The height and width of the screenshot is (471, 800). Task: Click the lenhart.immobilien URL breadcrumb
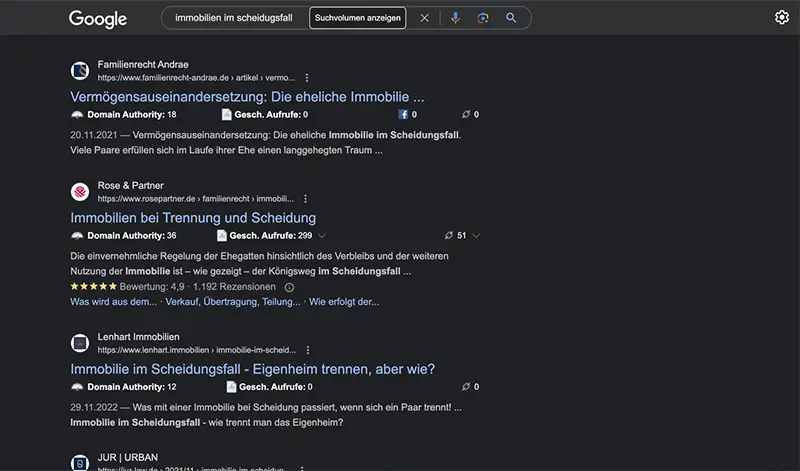[x=197, y=350]
